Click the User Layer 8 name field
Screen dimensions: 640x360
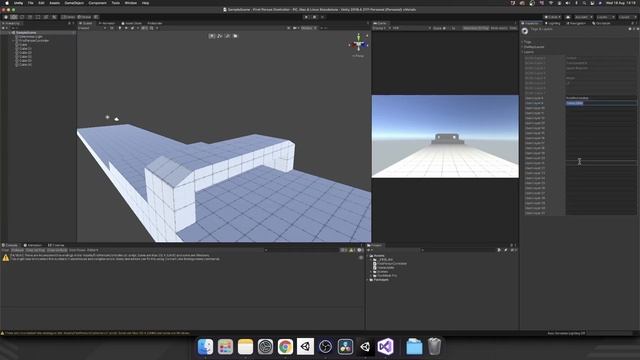(x=600, y=98)
